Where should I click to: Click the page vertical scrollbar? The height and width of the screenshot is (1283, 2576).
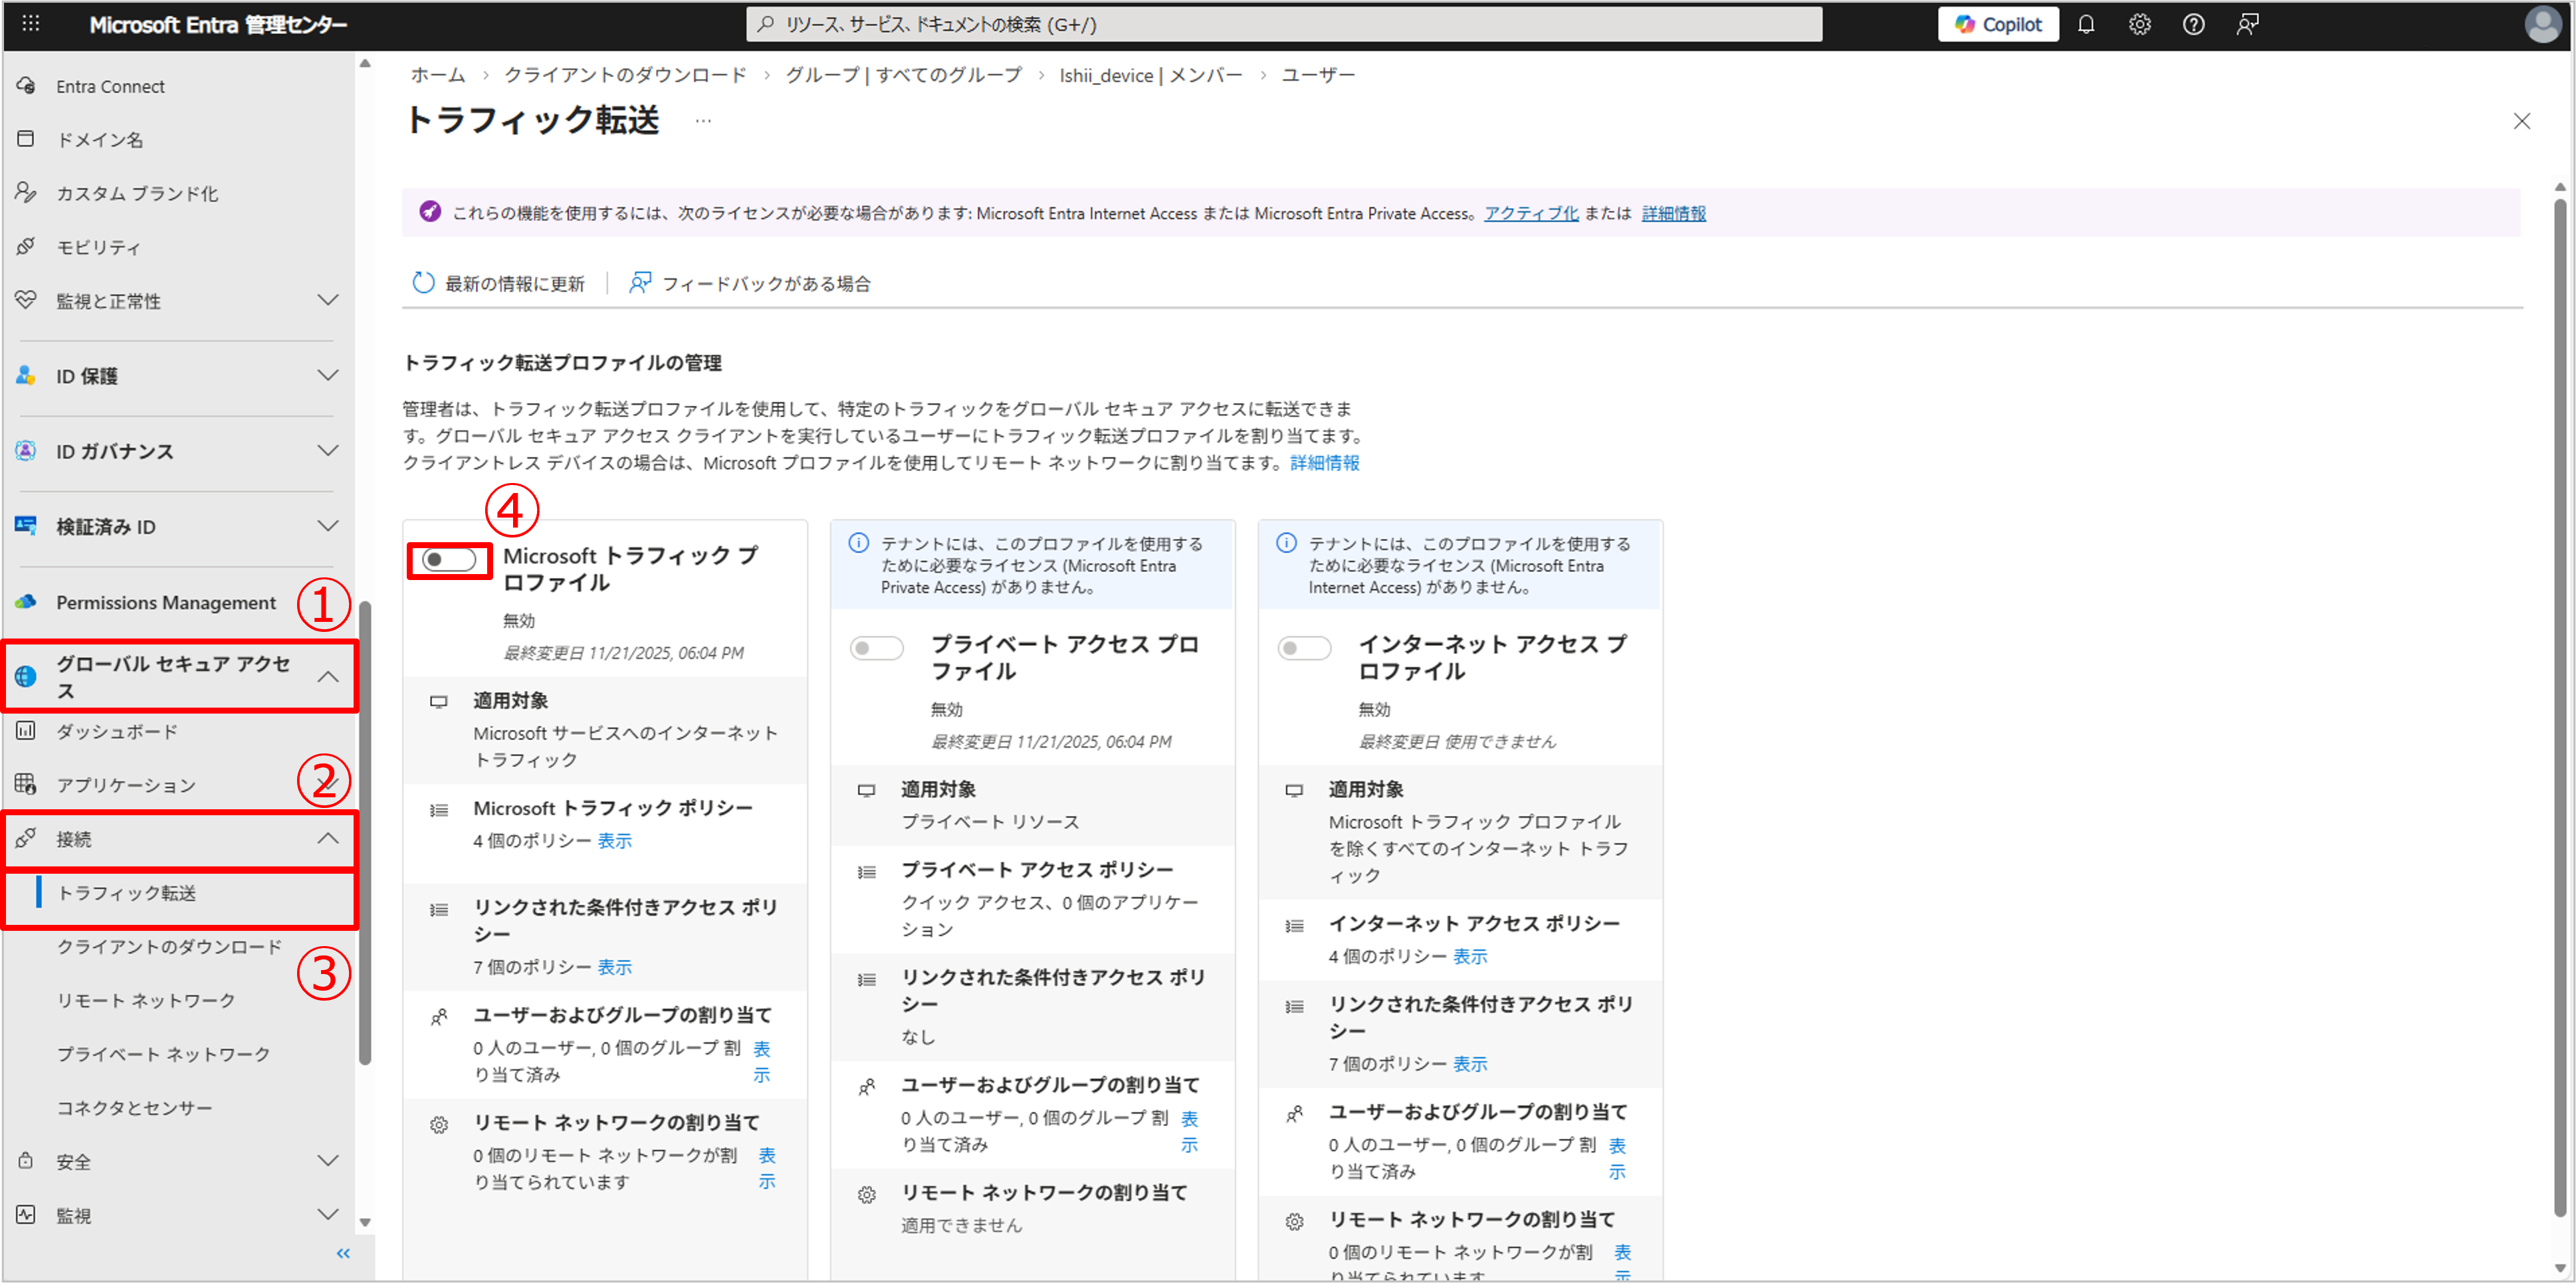pos(2559,700)
